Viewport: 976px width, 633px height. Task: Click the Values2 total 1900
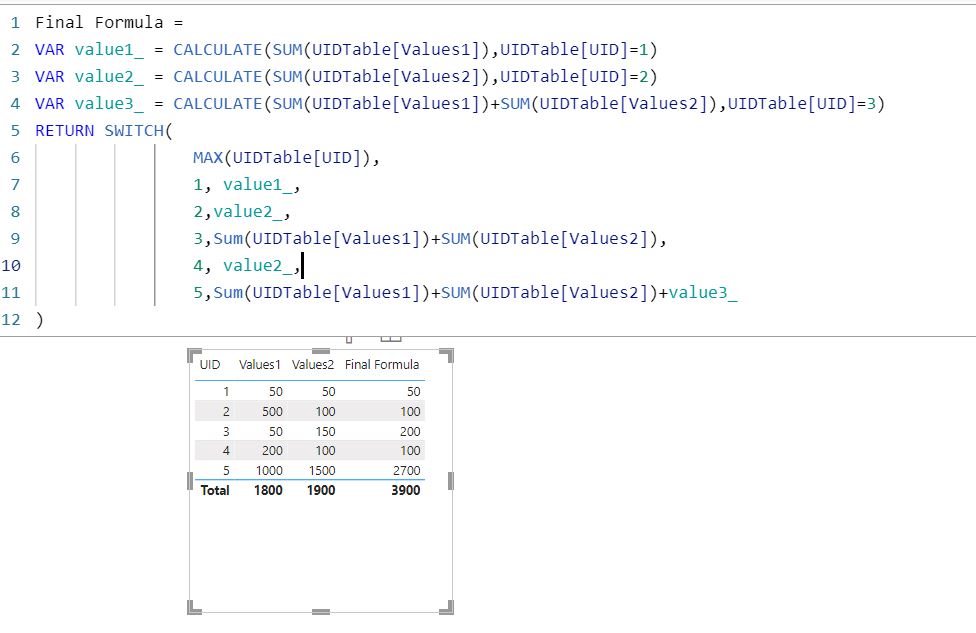coord(321,490)
